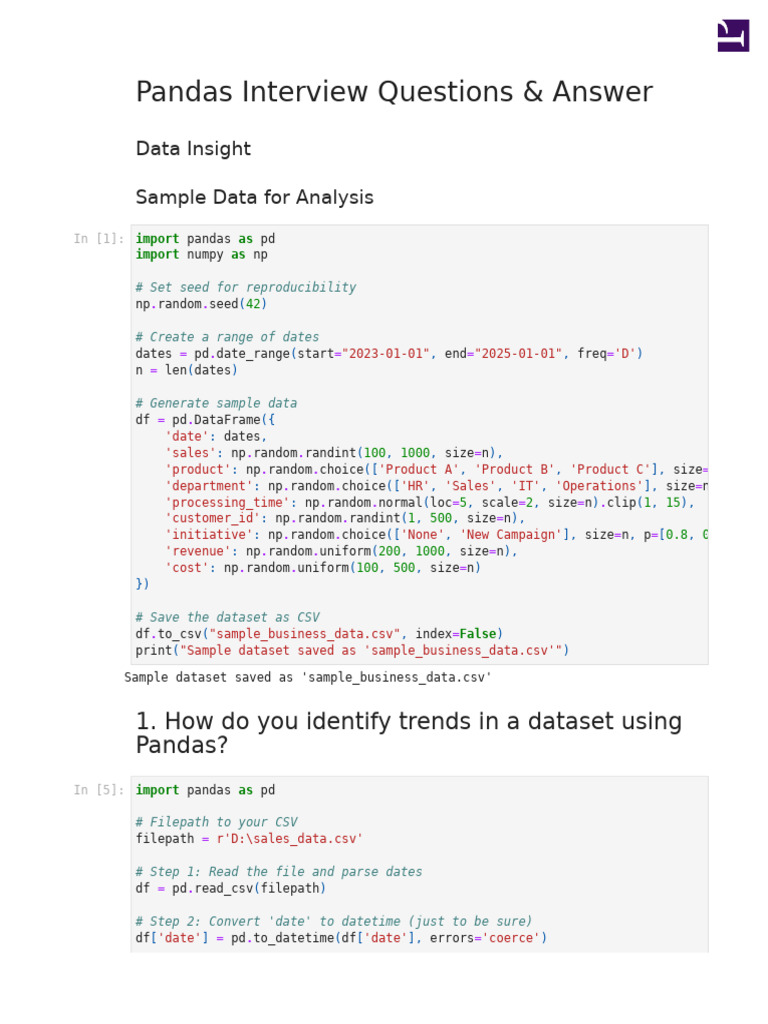
Task: Click the "Pandas Interview Questions & Answer" title
Action: 393,93
